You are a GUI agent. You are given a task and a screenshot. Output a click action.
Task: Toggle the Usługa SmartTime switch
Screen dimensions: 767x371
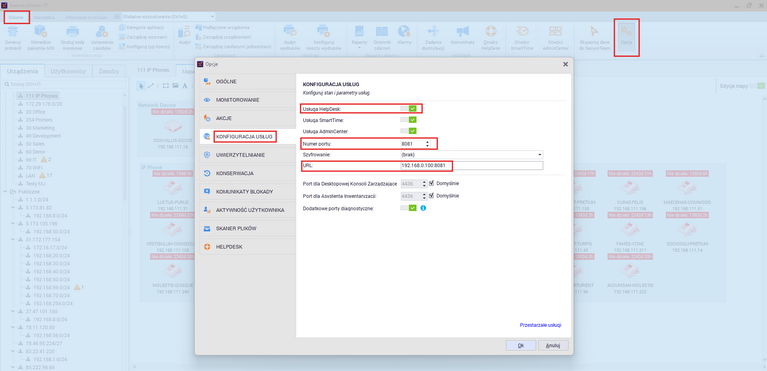(x=408, y=120)
